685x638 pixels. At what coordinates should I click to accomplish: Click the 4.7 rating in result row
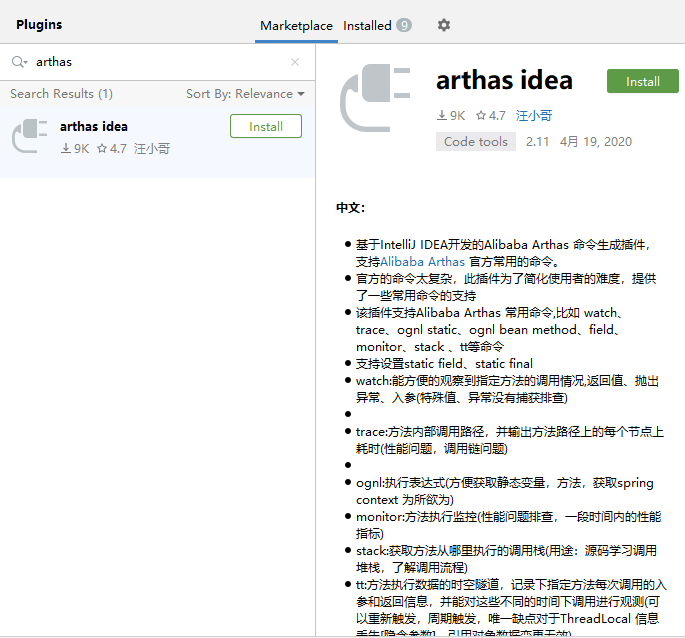(112, 149)
